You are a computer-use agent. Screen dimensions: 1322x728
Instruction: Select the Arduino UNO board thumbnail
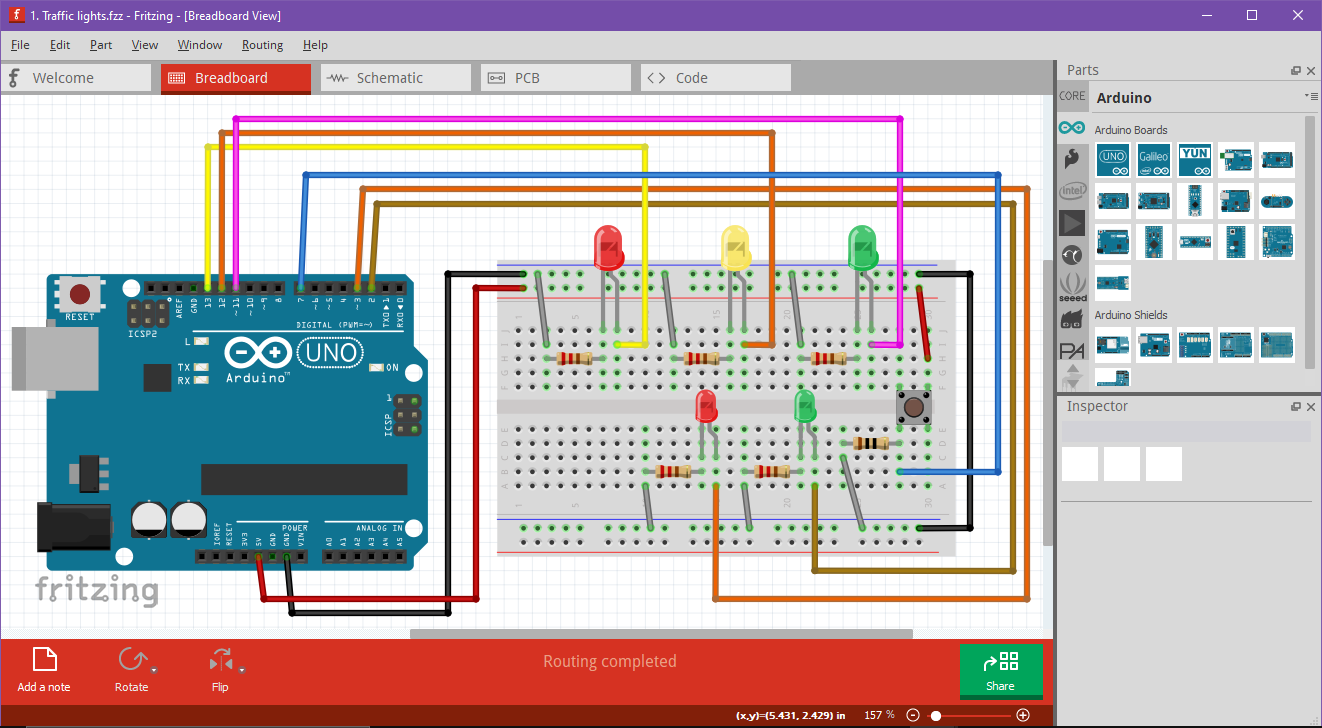(x=1113, y=160)
